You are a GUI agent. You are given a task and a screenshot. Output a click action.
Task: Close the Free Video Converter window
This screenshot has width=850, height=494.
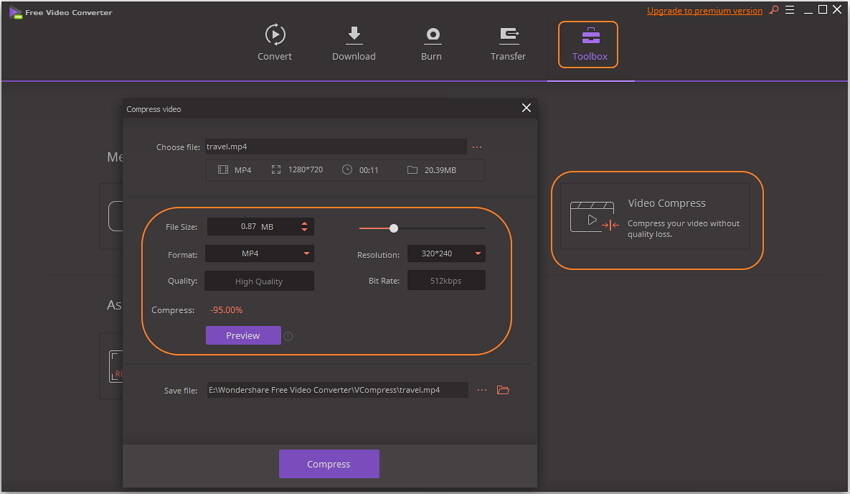(x=837, y=10)
